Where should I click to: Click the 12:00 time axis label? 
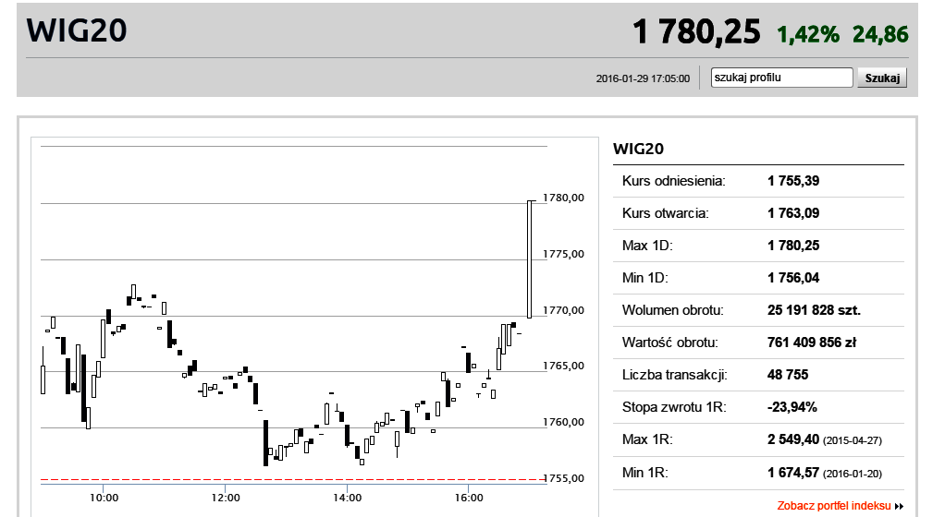[225, 498]
